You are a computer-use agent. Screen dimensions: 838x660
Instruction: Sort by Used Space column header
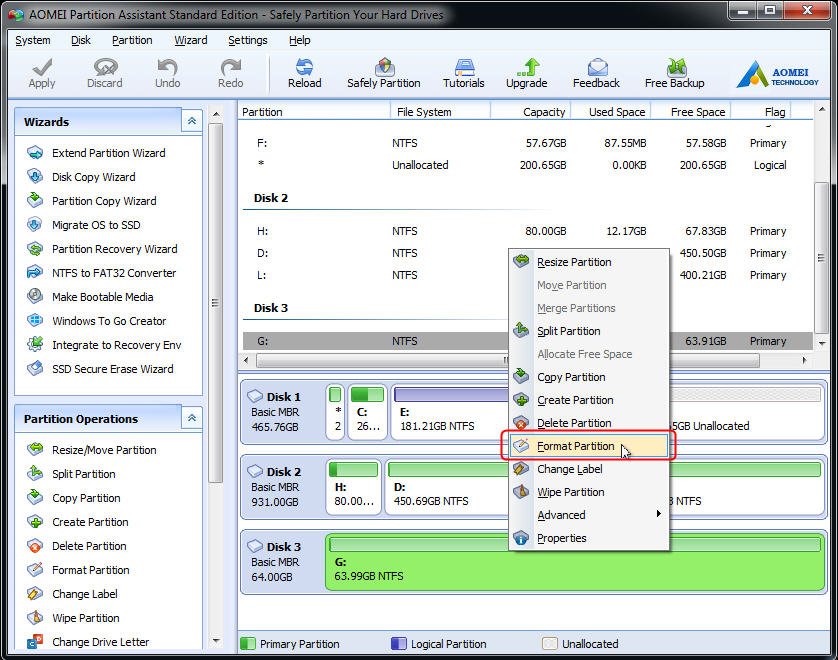point(611,112)
